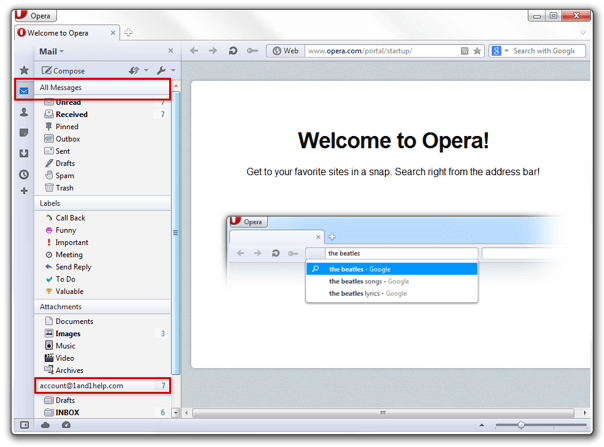Close the Mail panel with its X

171,50
